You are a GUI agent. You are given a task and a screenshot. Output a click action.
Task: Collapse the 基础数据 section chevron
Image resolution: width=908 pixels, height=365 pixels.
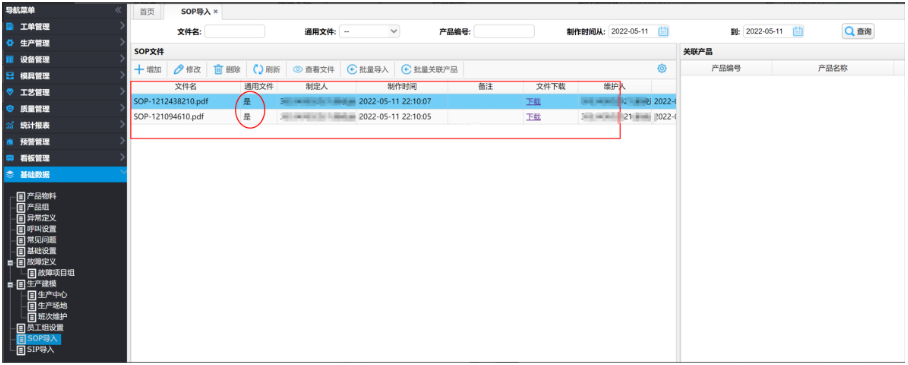[x=122, y=173]
